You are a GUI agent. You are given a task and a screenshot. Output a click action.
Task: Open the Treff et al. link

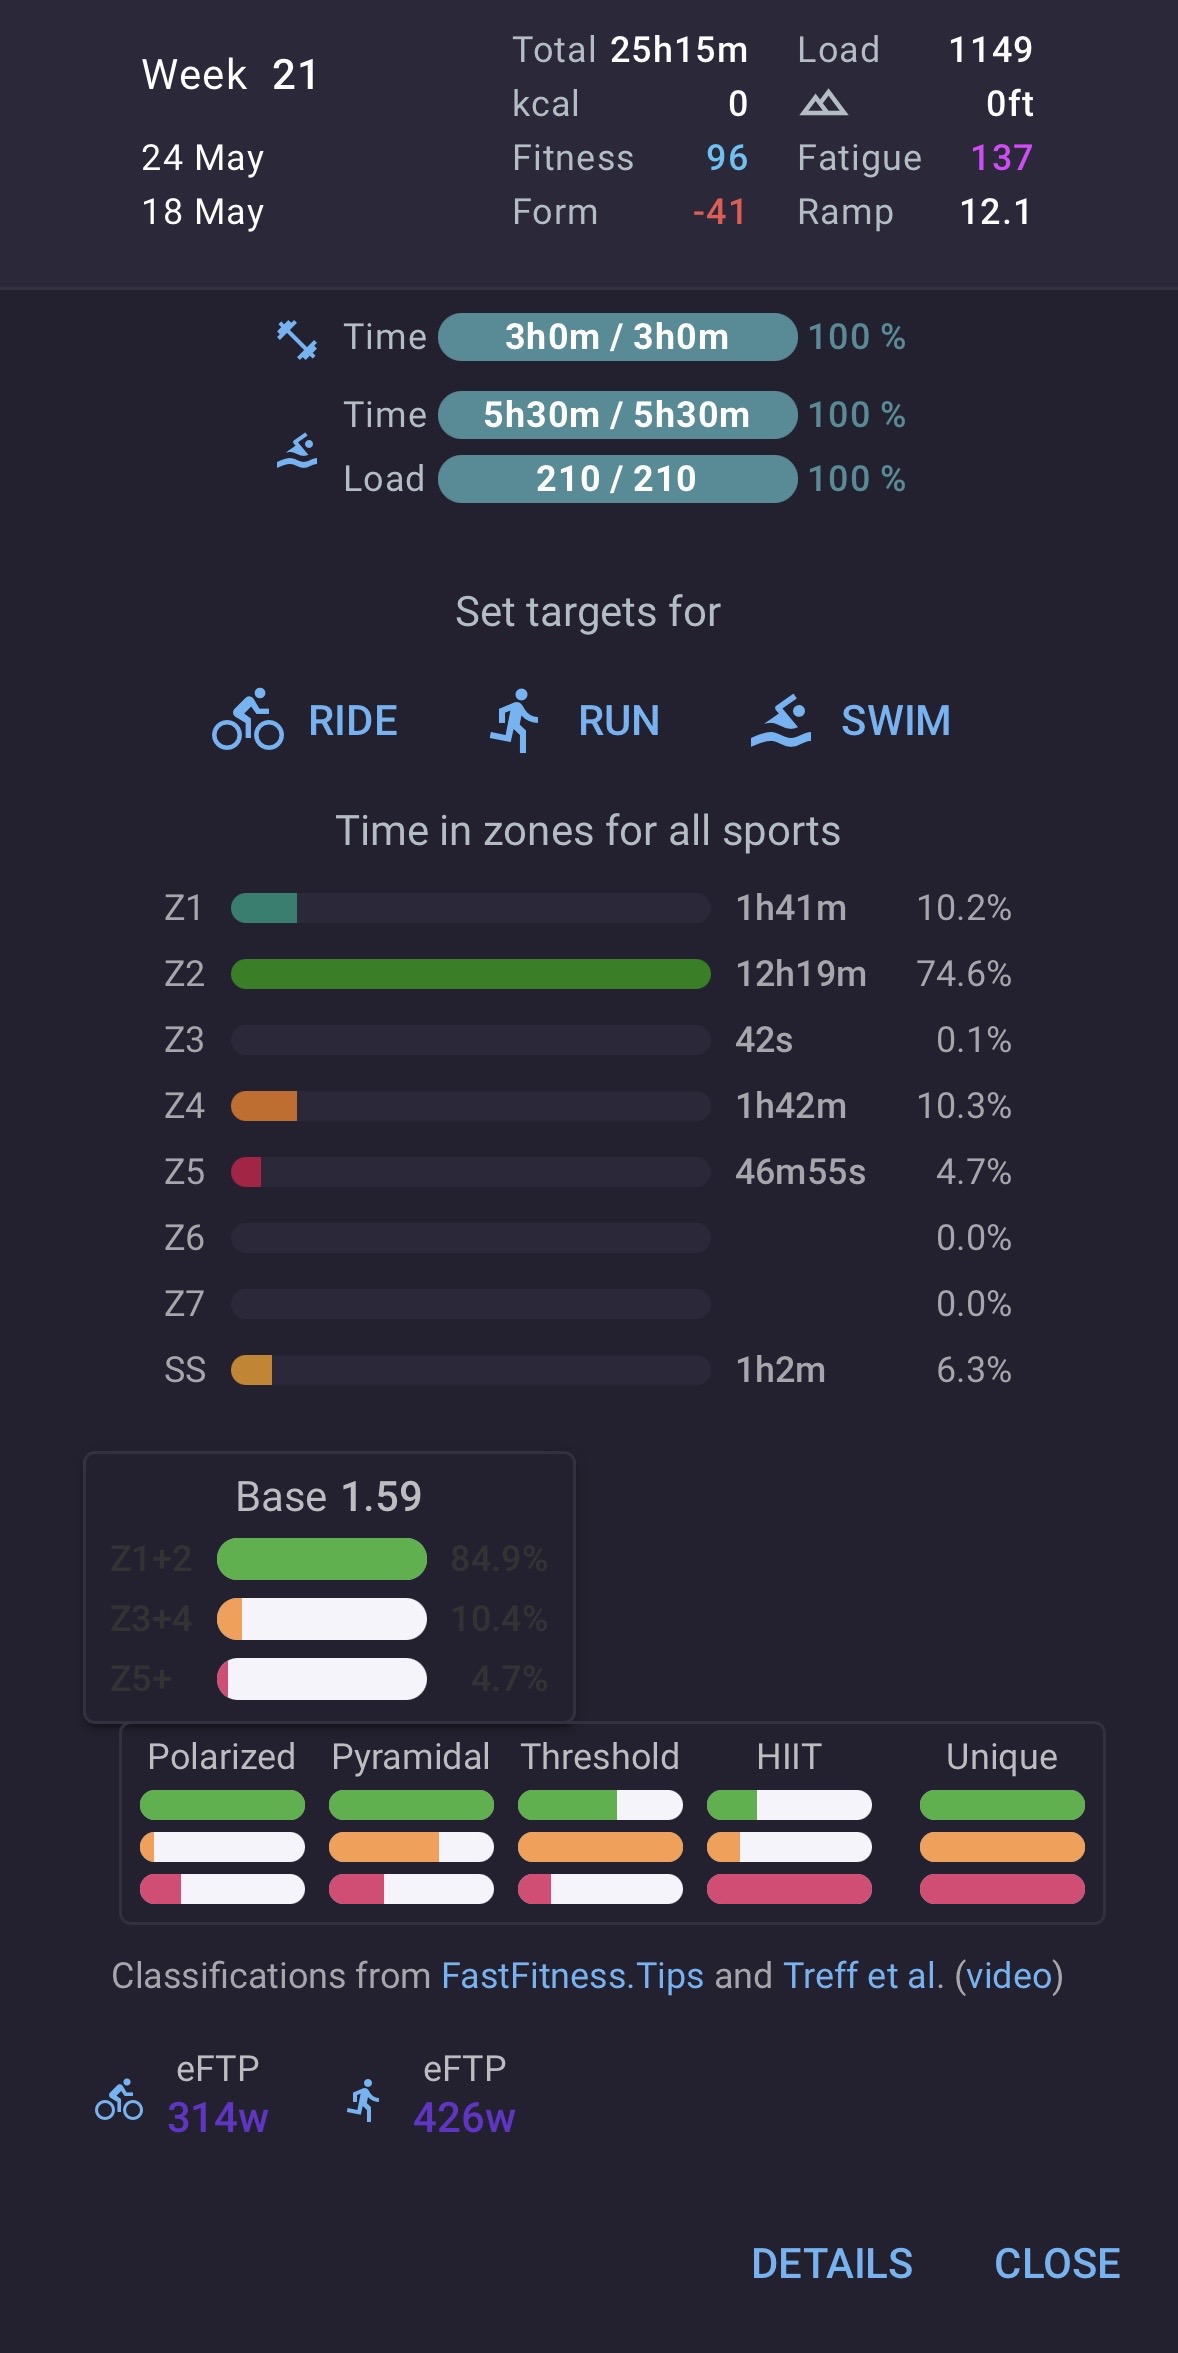863,1975
